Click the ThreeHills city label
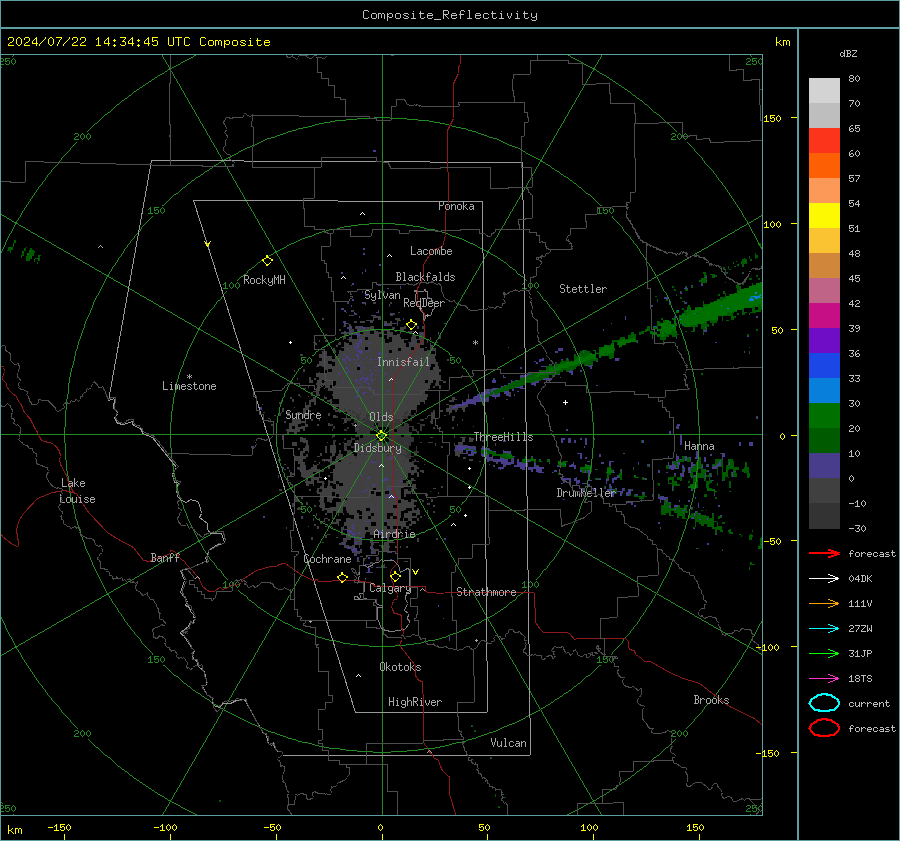900x841 pixels. tap(503, 437)
